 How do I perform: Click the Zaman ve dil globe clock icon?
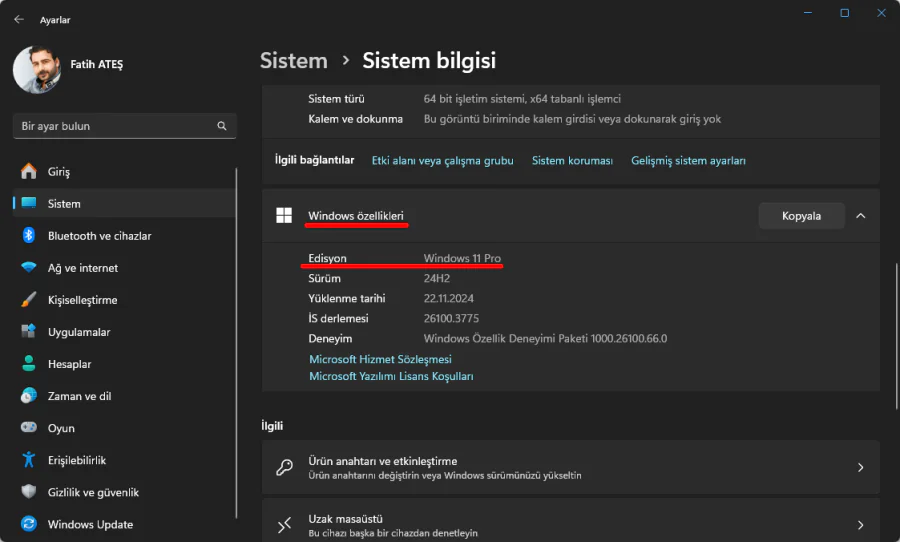click(x=29, y=396)
